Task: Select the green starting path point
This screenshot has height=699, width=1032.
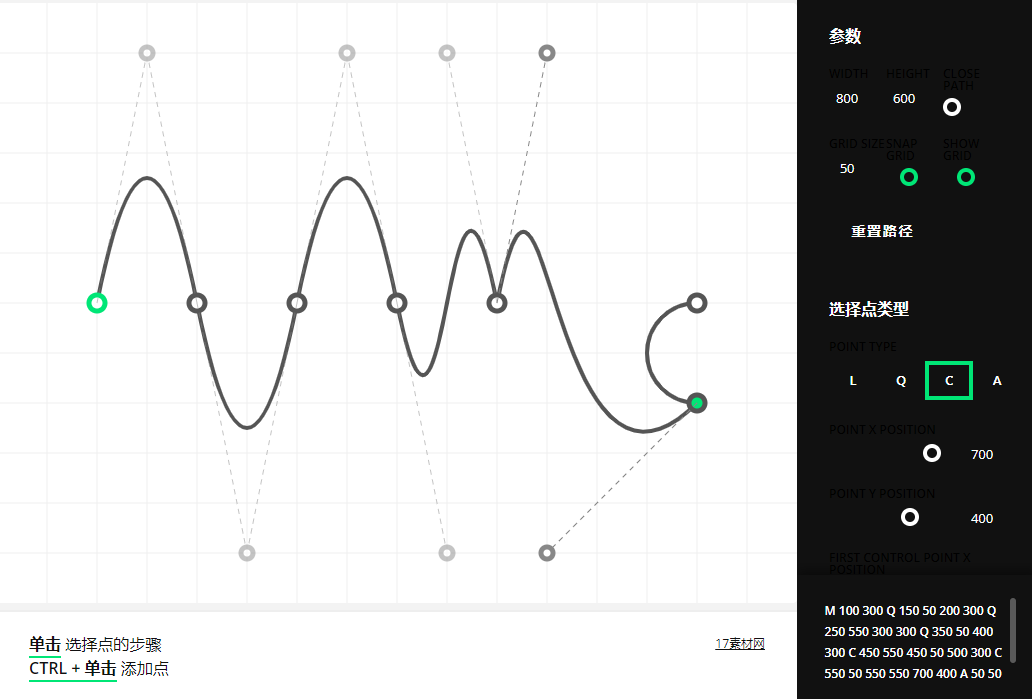Action: pyautogui.click(x=97, y=303)
